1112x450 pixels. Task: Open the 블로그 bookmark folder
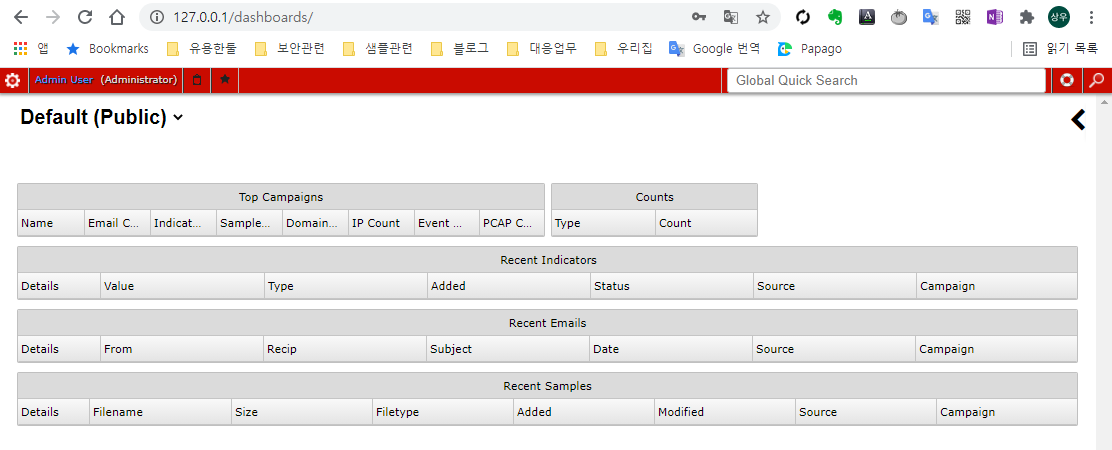click(x=460, y=49)
